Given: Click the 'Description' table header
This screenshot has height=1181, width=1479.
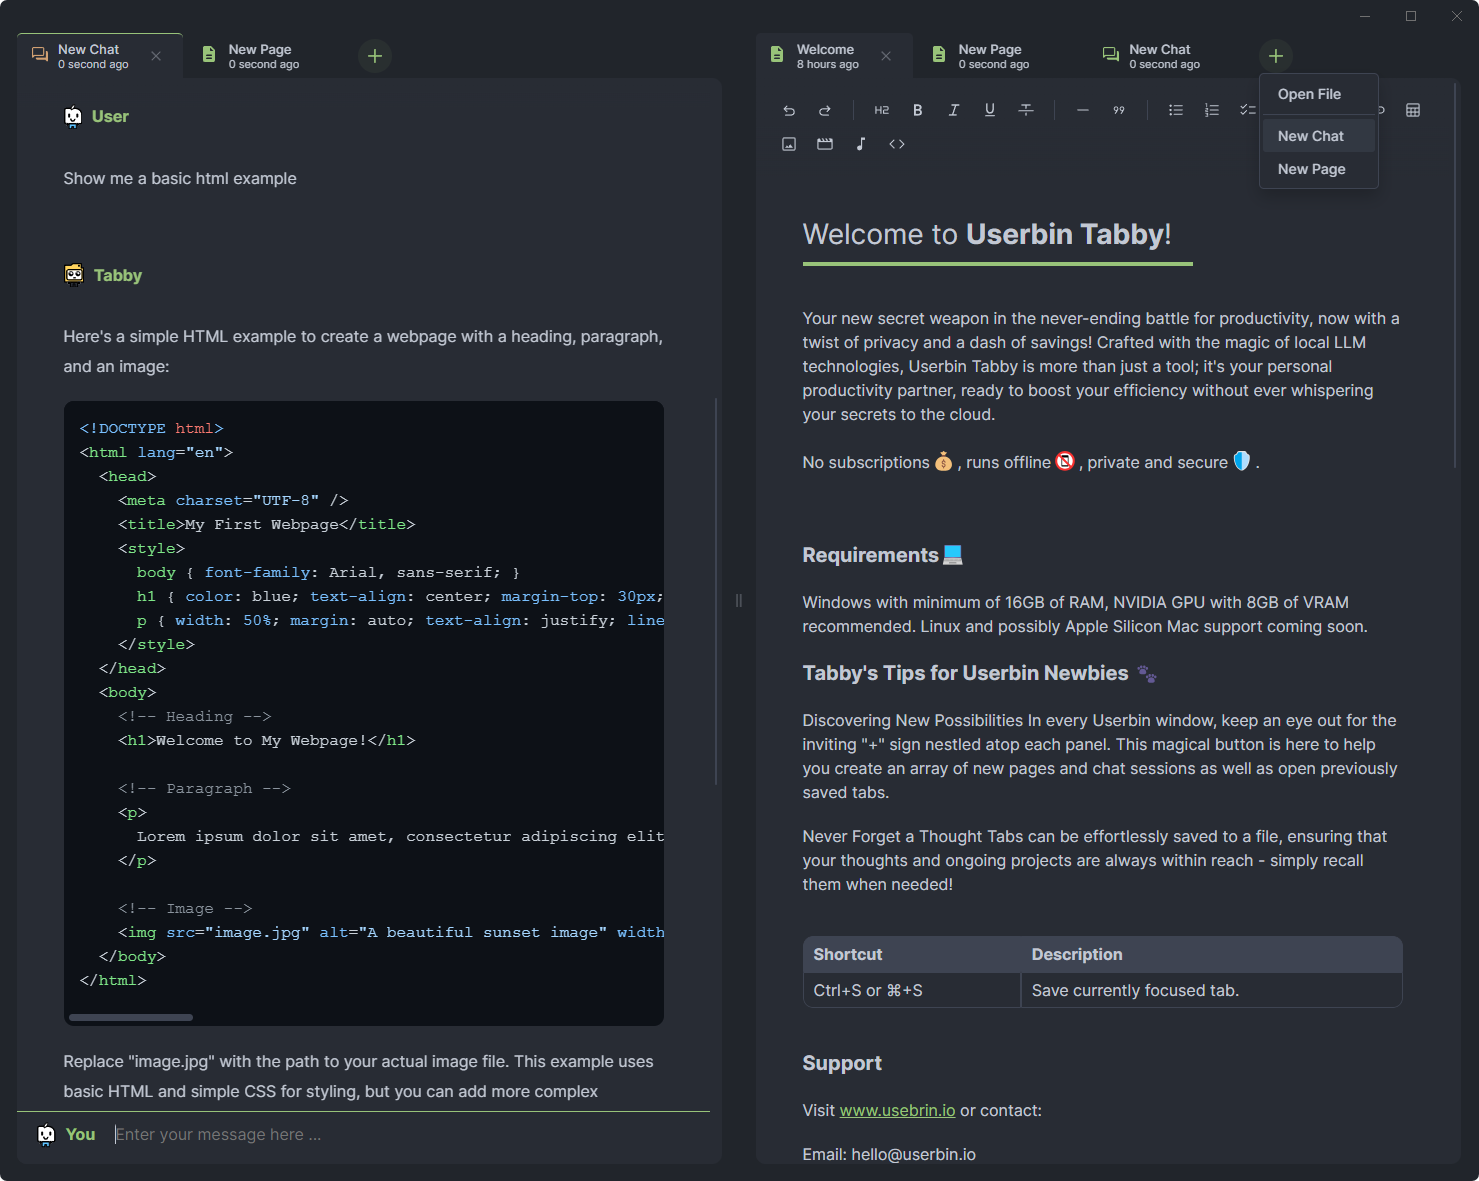Looking at the screenshot, I should (x=1211, y=954).
